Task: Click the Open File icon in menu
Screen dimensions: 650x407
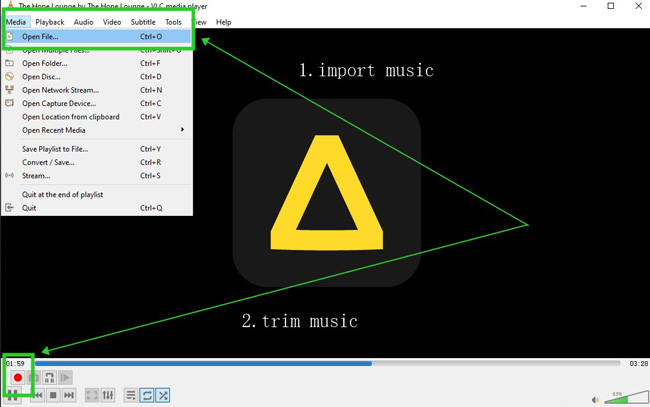Action: tap(10, 36)
